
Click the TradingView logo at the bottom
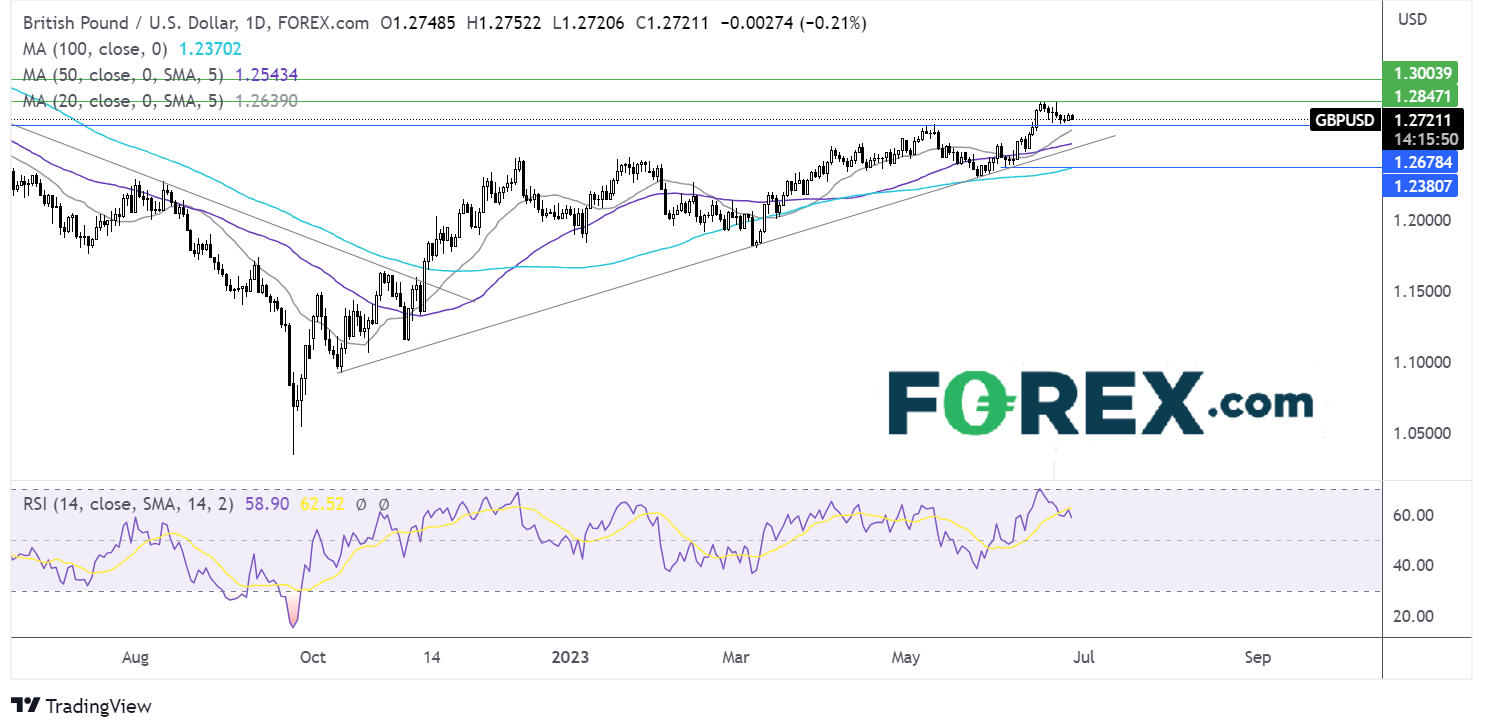82,705
